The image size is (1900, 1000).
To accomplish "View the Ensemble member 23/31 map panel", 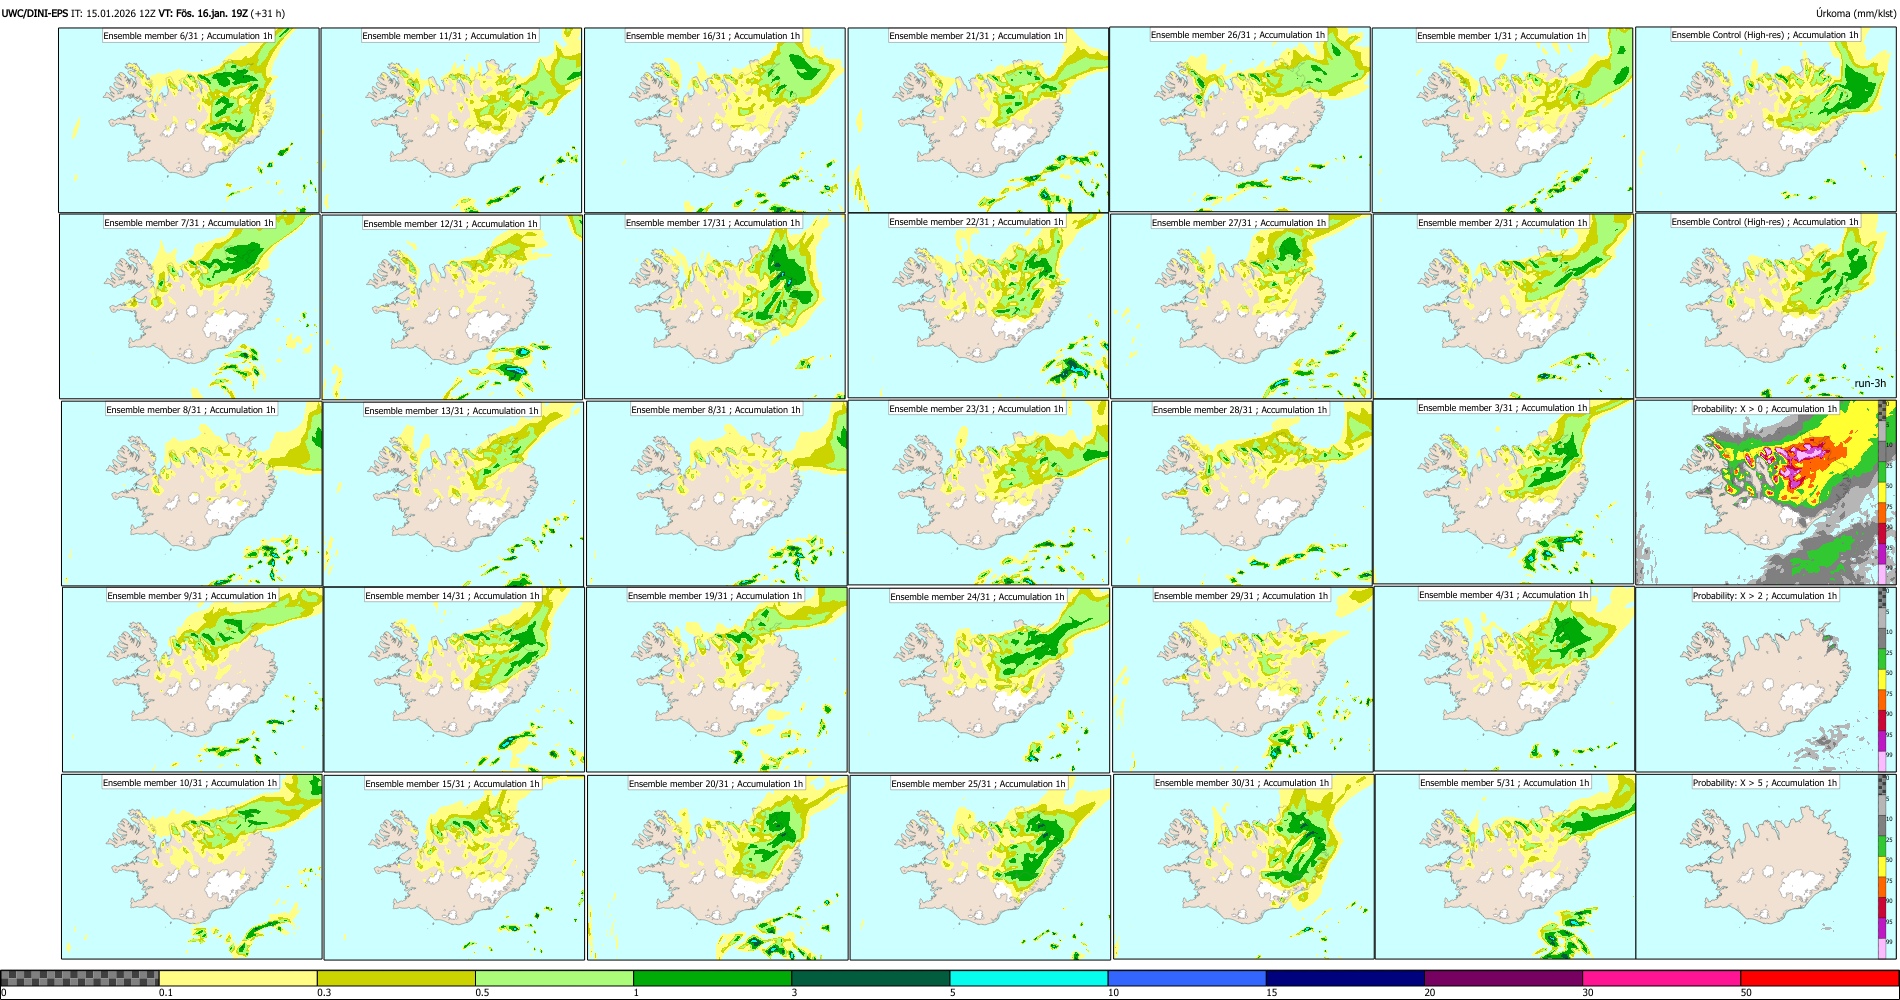I will tap(978, 492).
